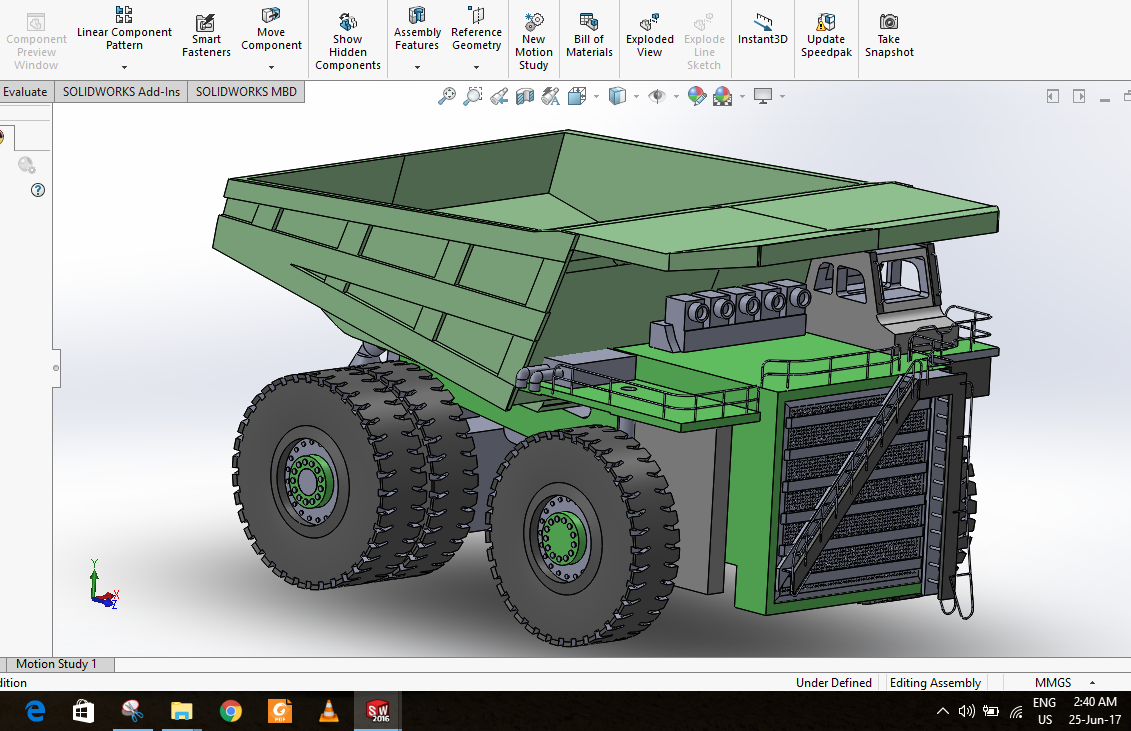Toggle Hide/Show Items eye icon
This screenshot has height=731, width=1131.
click(656, 96)
